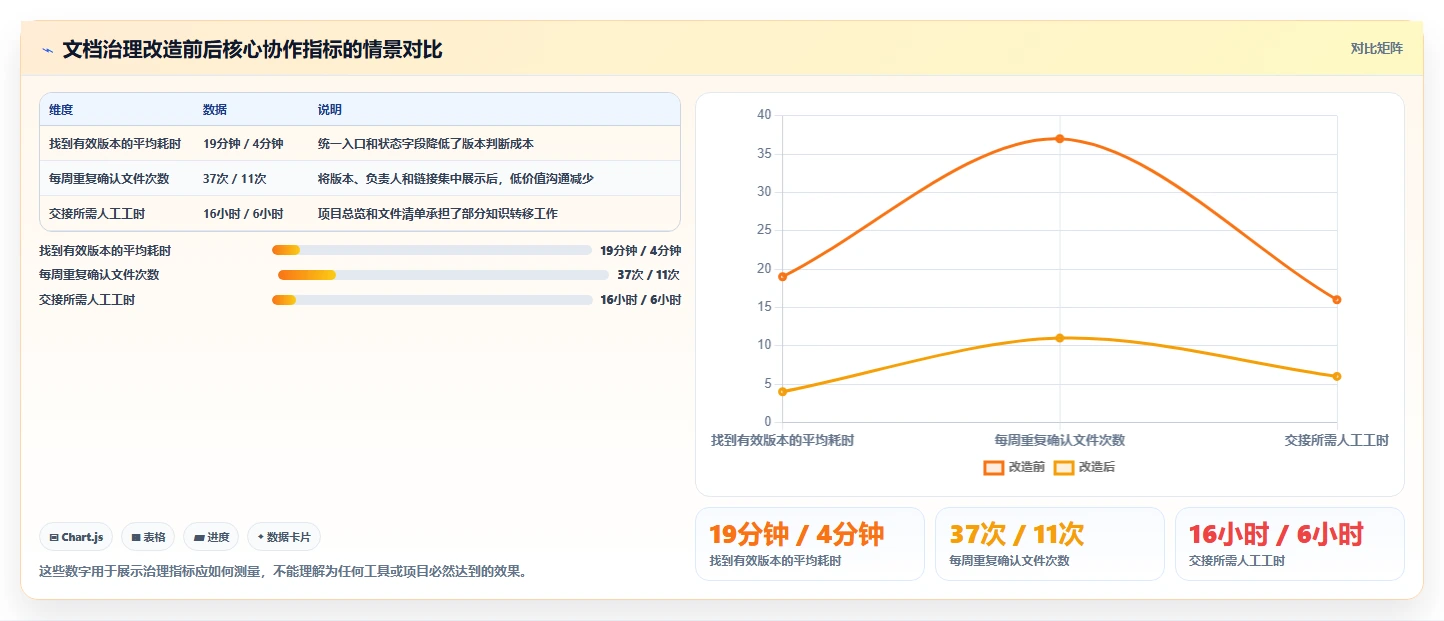Open the 16小时 / 6小时 data card
The width and height of the screenshot is (1444, 621).
[1290, 544]
